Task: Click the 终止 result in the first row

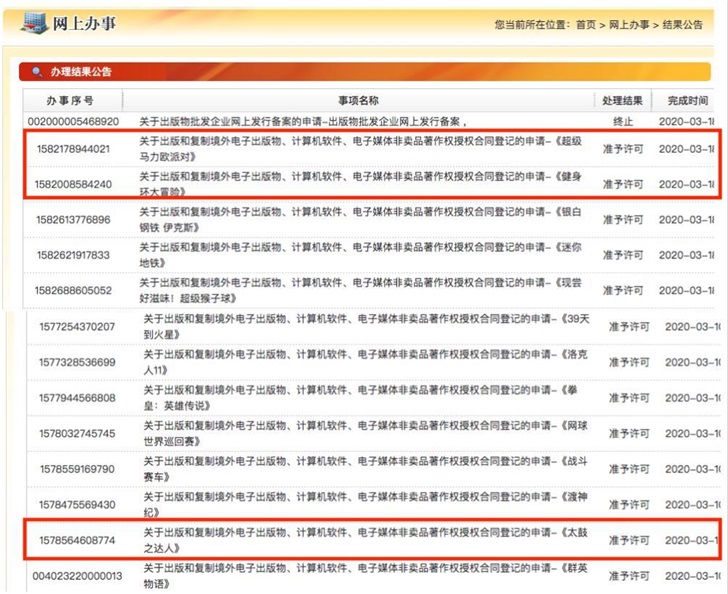Action: click(623, 122)
